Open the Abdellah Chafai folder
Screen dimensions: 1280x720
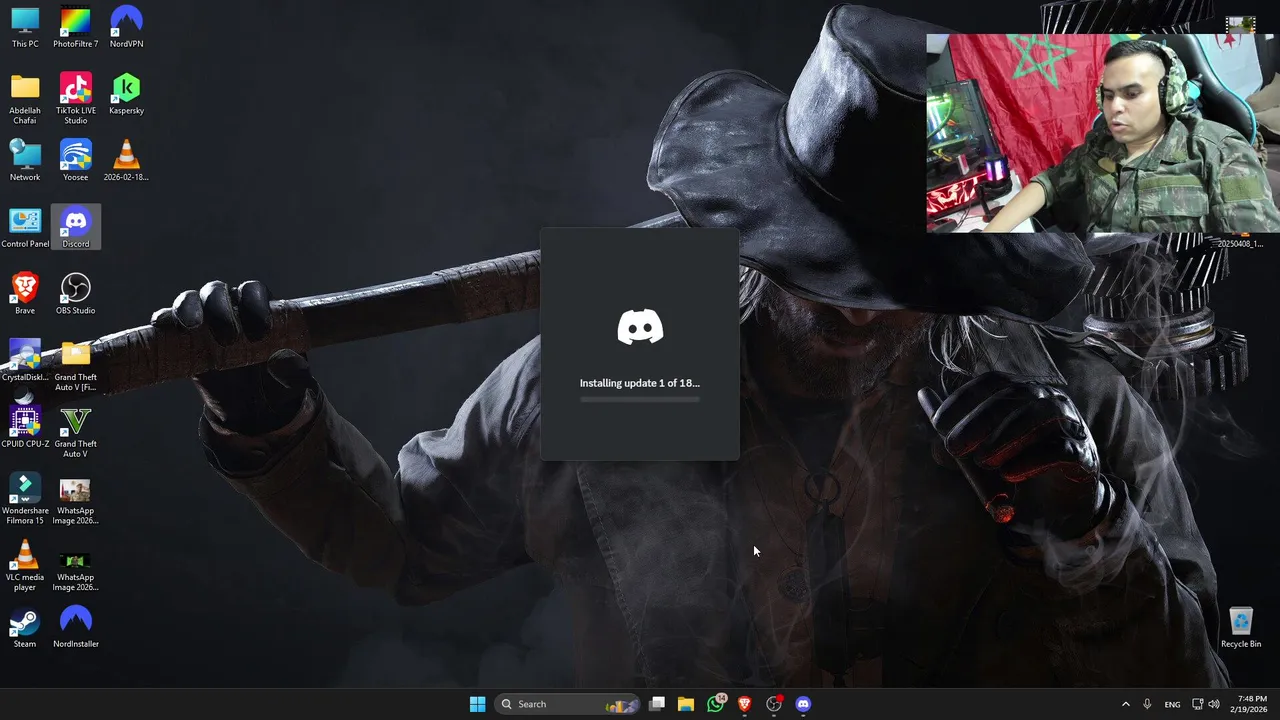click(x=25, y=98)
